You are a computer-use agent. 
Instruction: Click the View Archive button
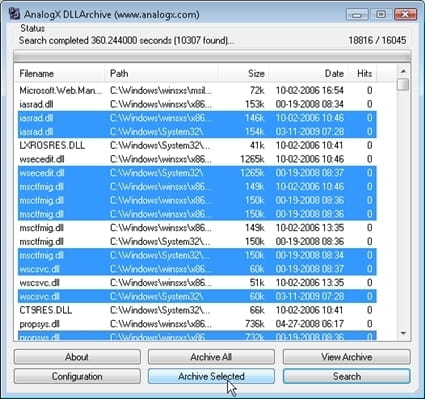coord(347,357)
